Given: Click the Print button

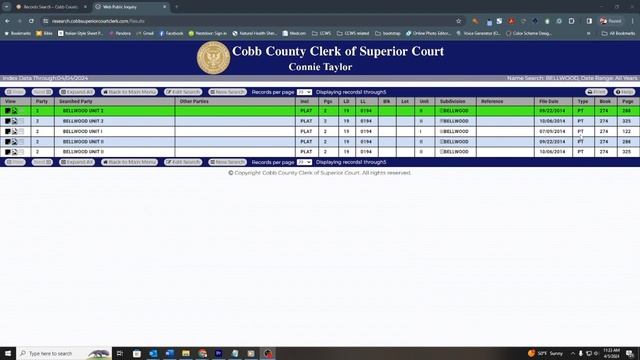Looking at the screenshot, I should click(596, 92).
